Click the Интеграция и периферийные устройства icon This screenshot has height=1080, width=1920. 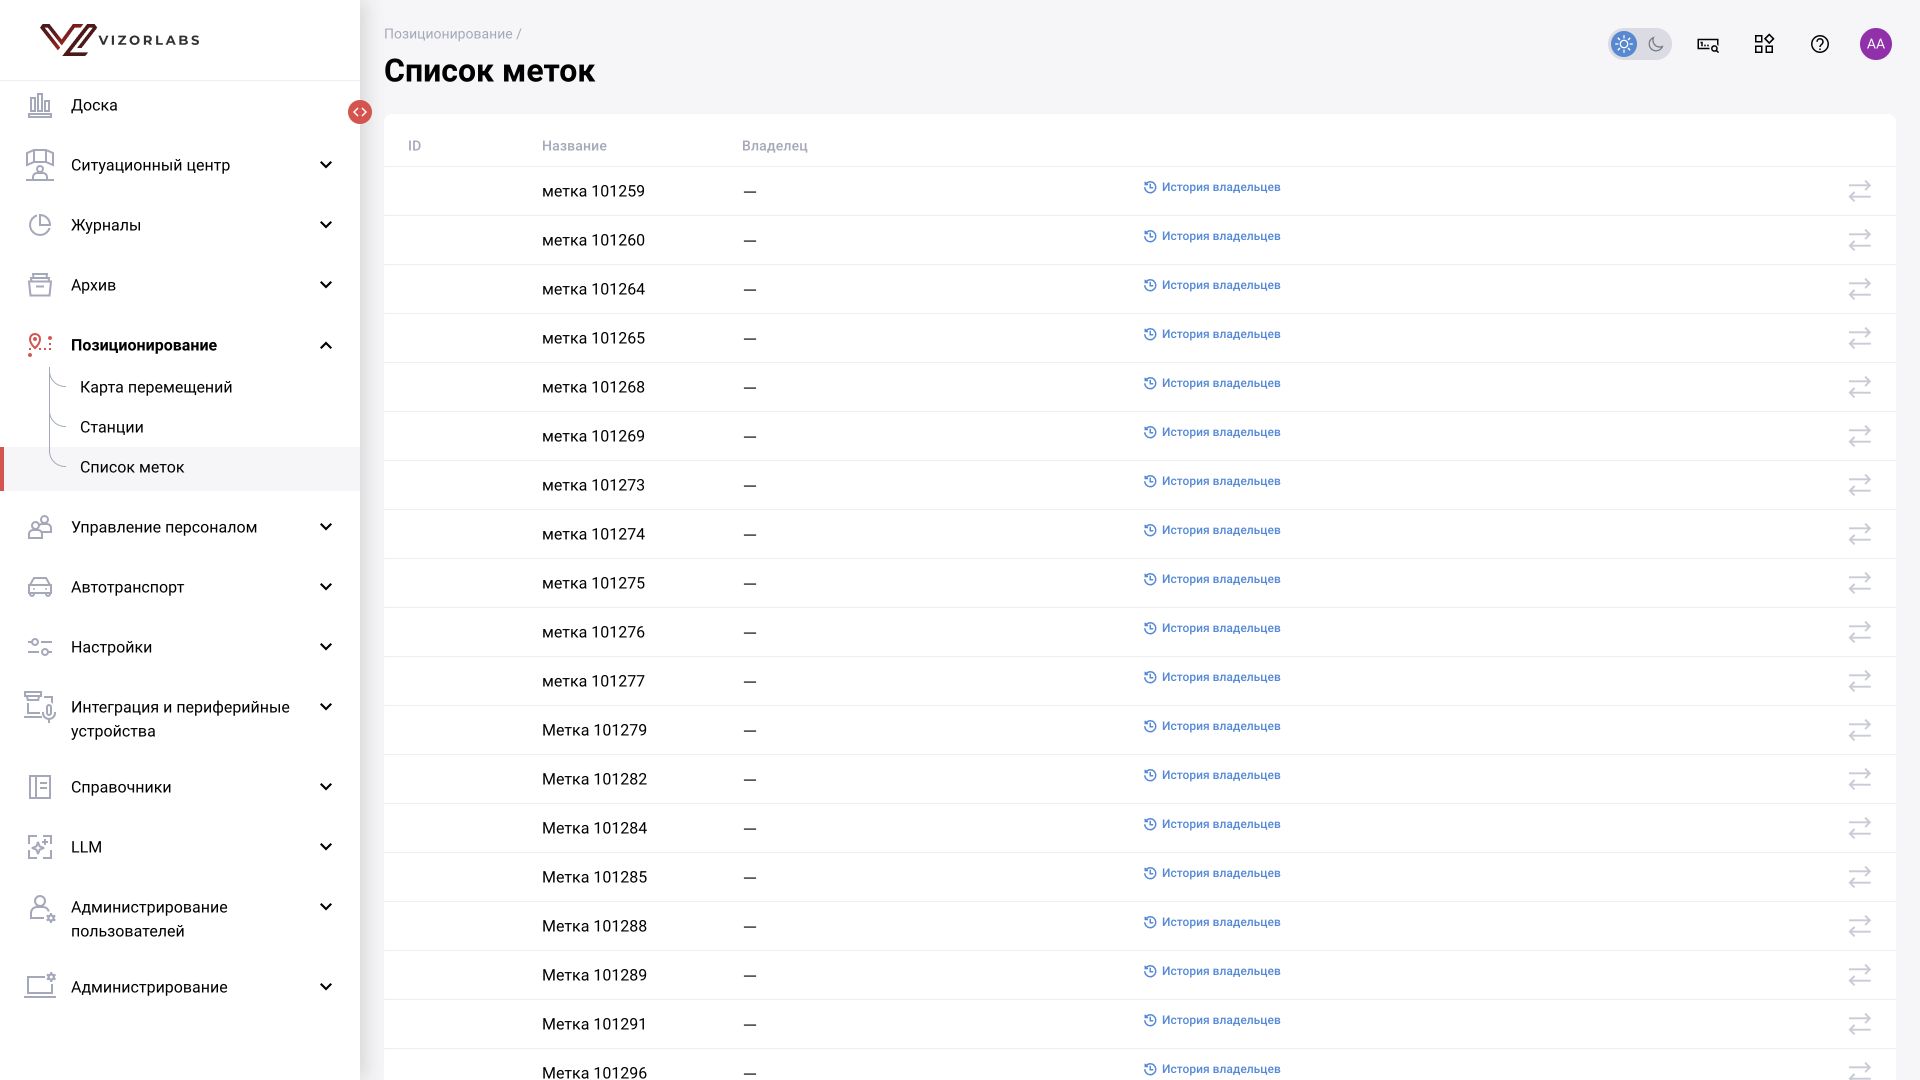click(40, 707)
